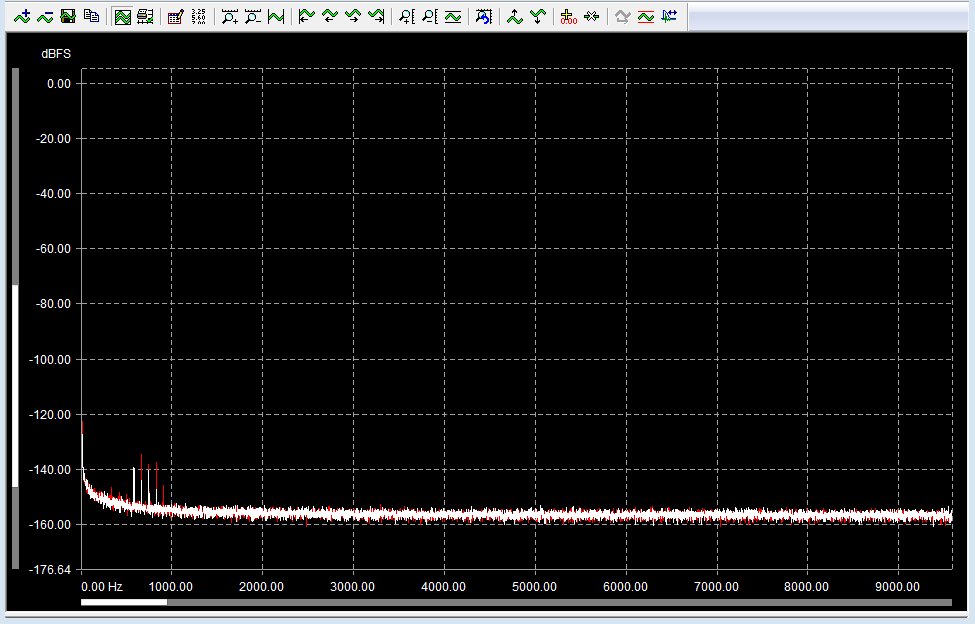Click the move trace up icon
Image resolution: width=975 pixels, height=624 pixels.
(515, 17)
